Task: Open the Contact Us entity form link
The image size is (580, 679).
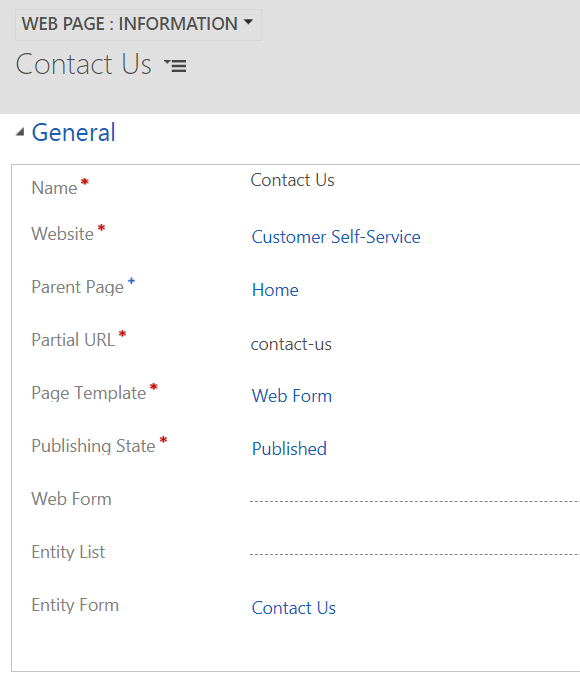Action: [294, 608]
